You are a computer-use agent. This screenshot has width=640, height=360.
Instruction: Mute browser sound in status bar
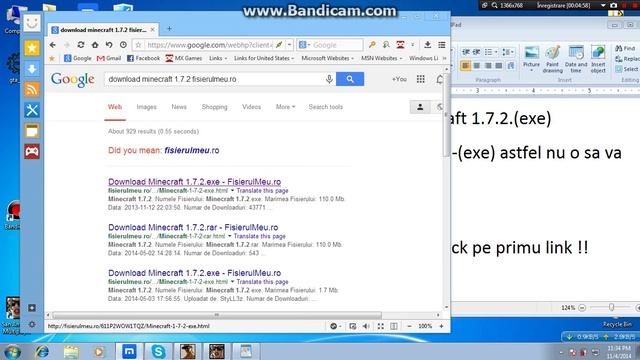(366, 326)
